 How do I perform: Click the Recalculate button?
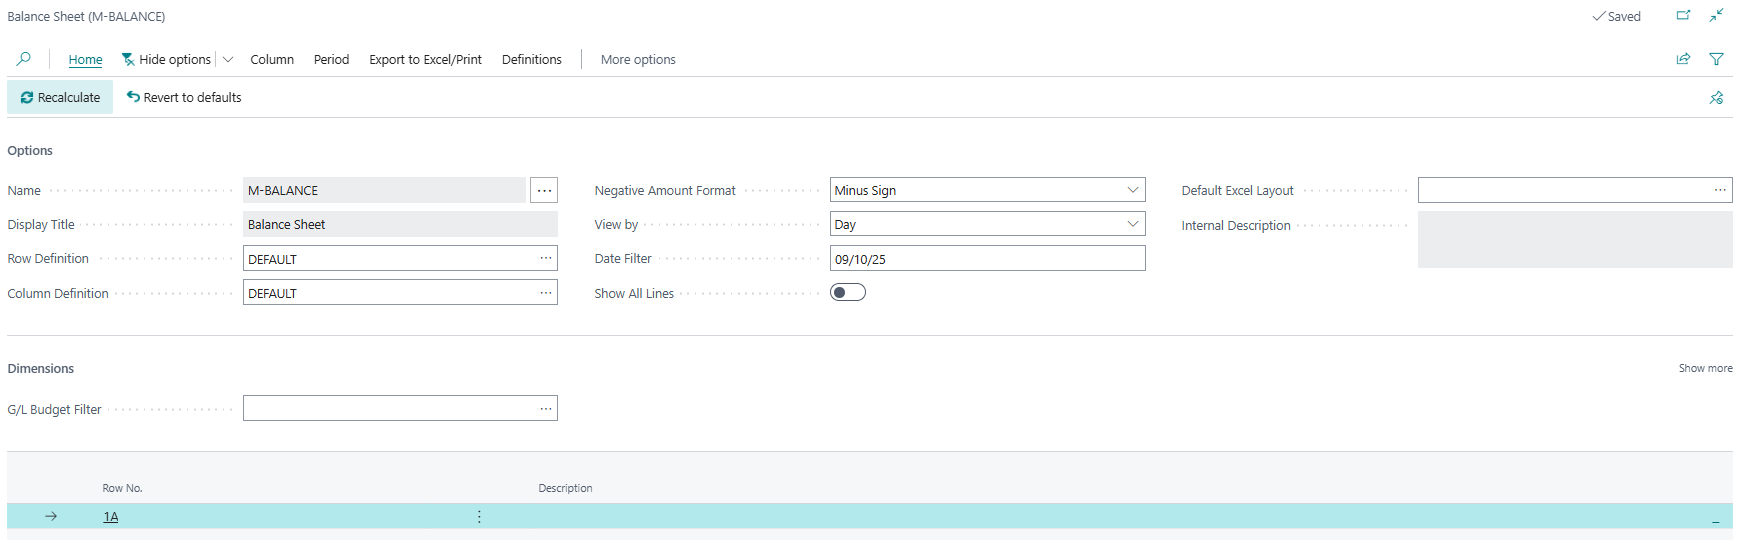pyautogui.click(x=60, y=98)
